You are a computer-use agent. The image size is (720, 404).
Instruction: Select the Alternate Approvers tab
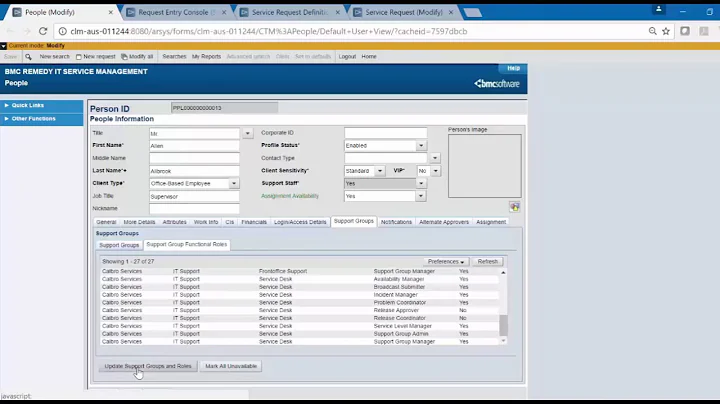[x=444, y=222]
